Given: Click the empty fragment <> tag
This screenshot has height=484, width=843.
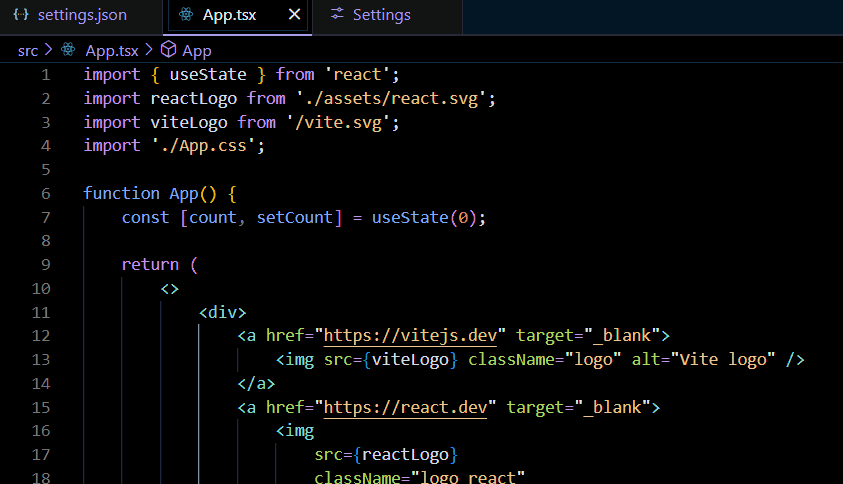Looking at the screenshot, I should tap(169, 289).
